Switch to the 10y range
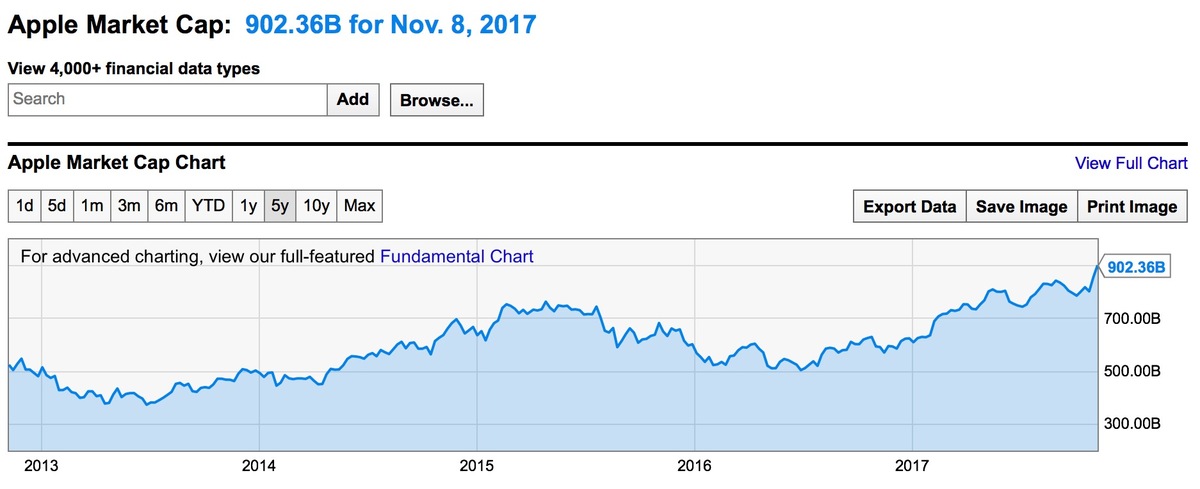Screen dimensions: 1200x489 [316, 206]
